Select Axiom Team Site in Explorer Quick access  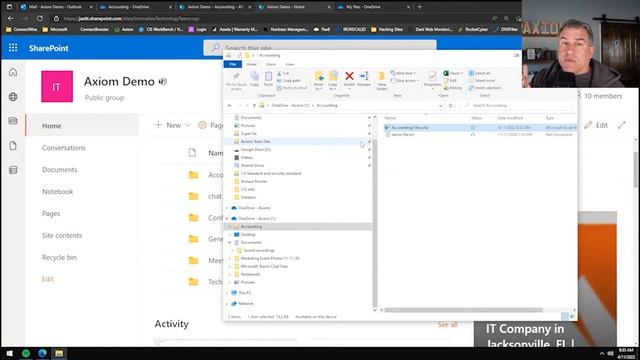pyautogui.click(x=256, y=142)
